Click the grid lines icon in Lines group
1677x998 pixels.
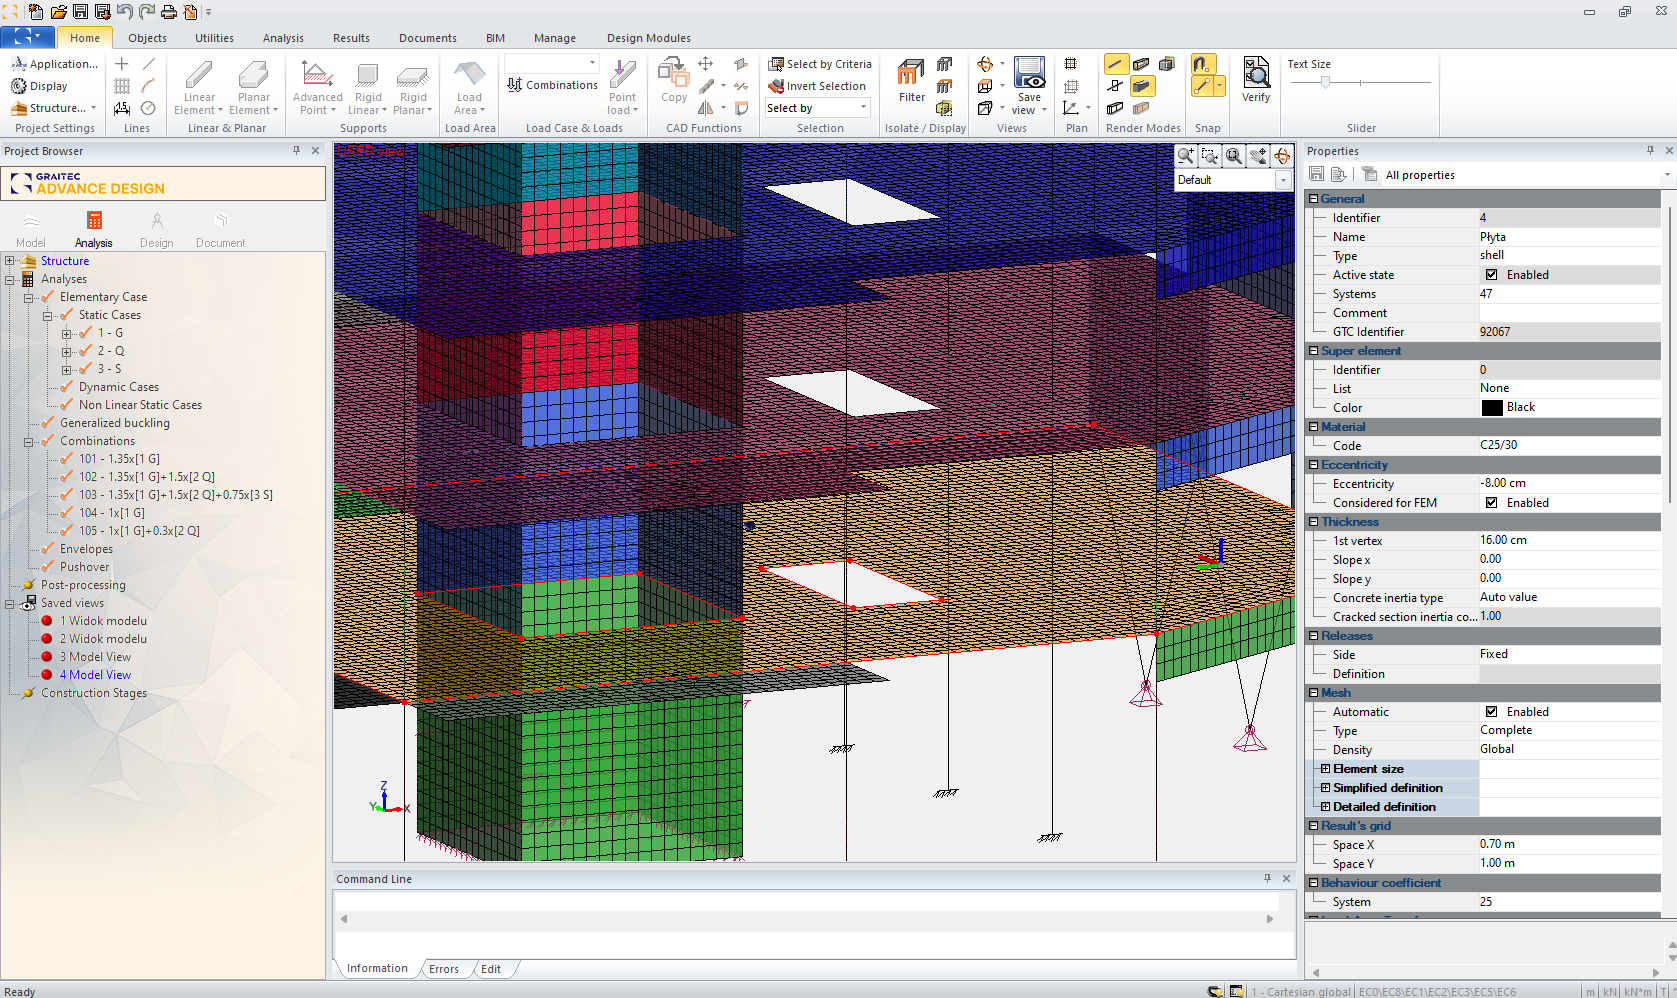(122, 86)
